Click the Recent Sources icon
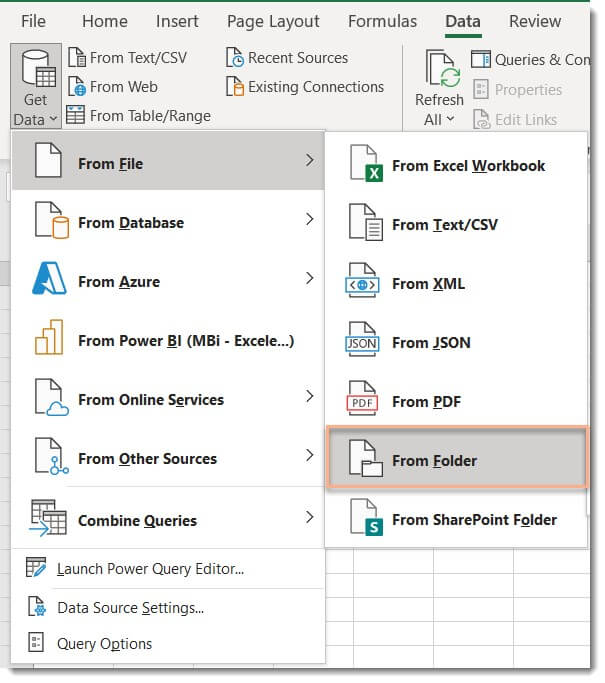This screenshot has height=683, width=605. (235, 58)
